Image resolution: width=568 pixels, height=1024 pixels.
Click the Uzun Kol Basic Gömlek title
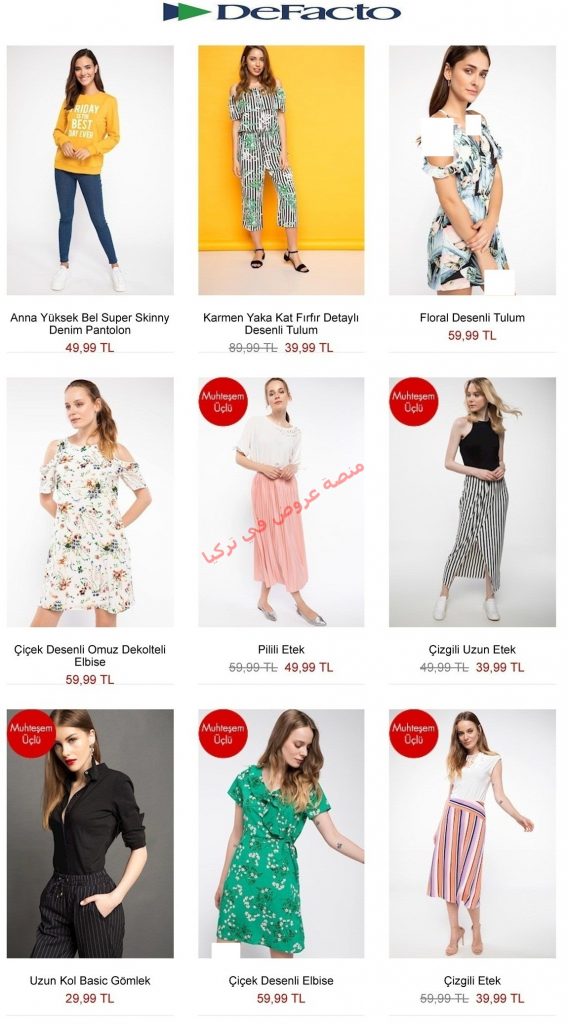(90, 981)
